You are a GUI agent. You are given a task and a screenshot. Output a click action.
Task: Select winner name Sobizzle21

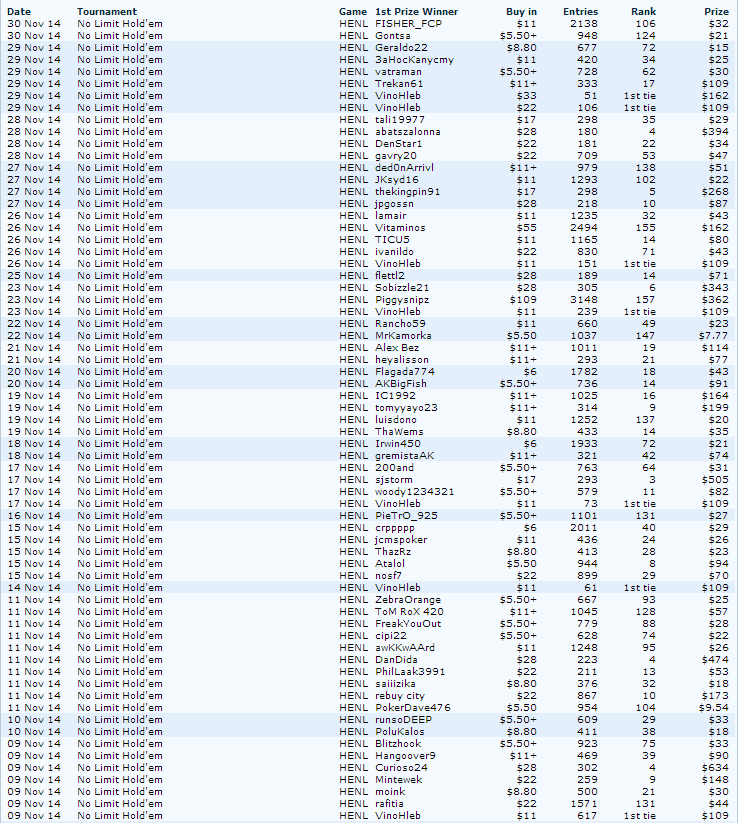(402, 288)
